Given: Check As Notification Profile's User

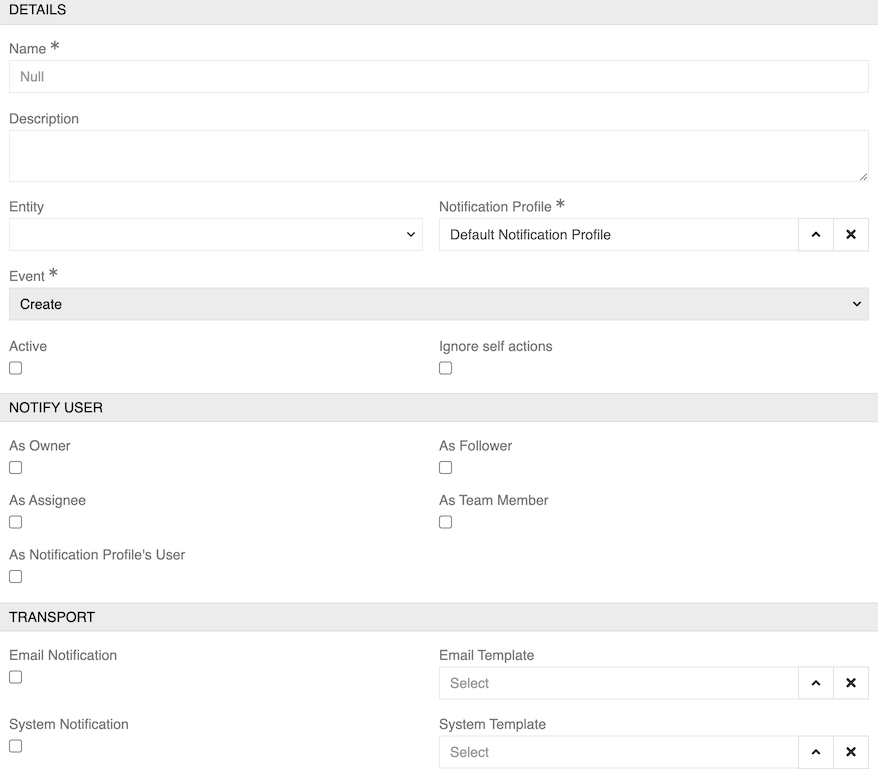Looking at the screenshot, I should coord(16,576).
